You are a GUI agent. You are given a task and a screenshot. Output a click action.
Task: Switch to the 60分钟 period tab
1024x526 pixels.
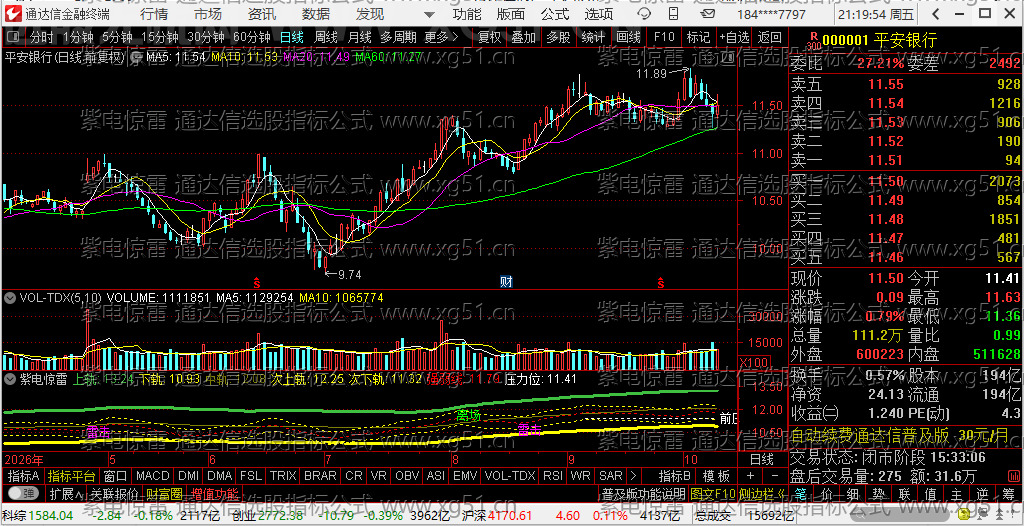coord(251,37)
